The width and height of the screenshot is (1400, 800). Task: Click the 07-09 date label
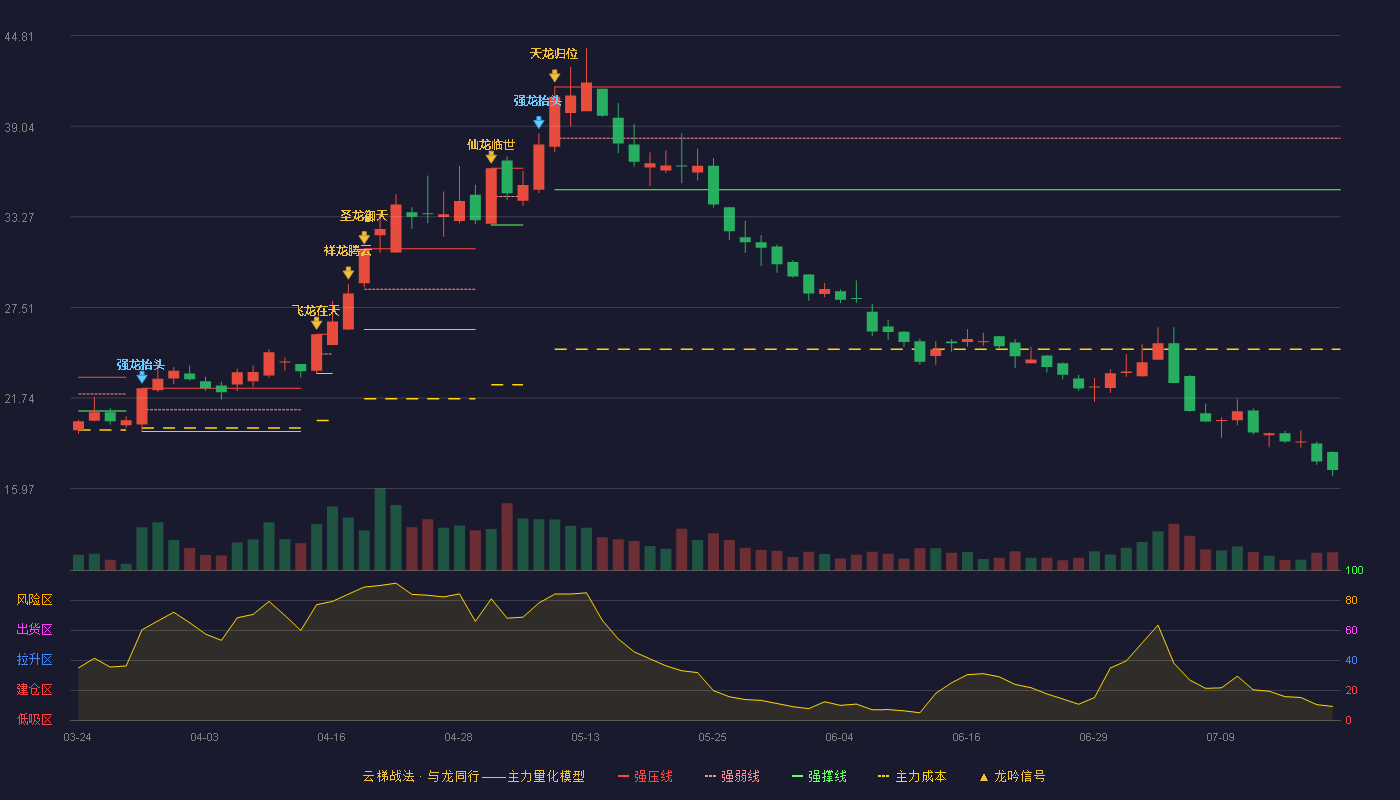pos(1220,737)
